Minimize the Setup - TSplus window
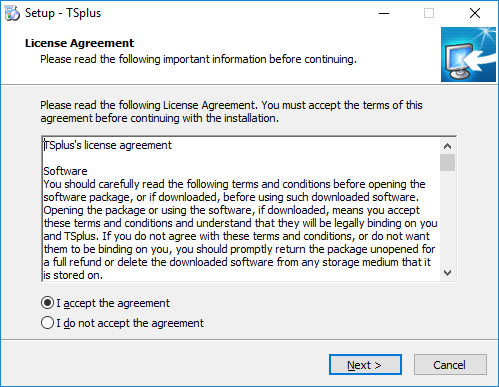499x387 pixels. 384,13
